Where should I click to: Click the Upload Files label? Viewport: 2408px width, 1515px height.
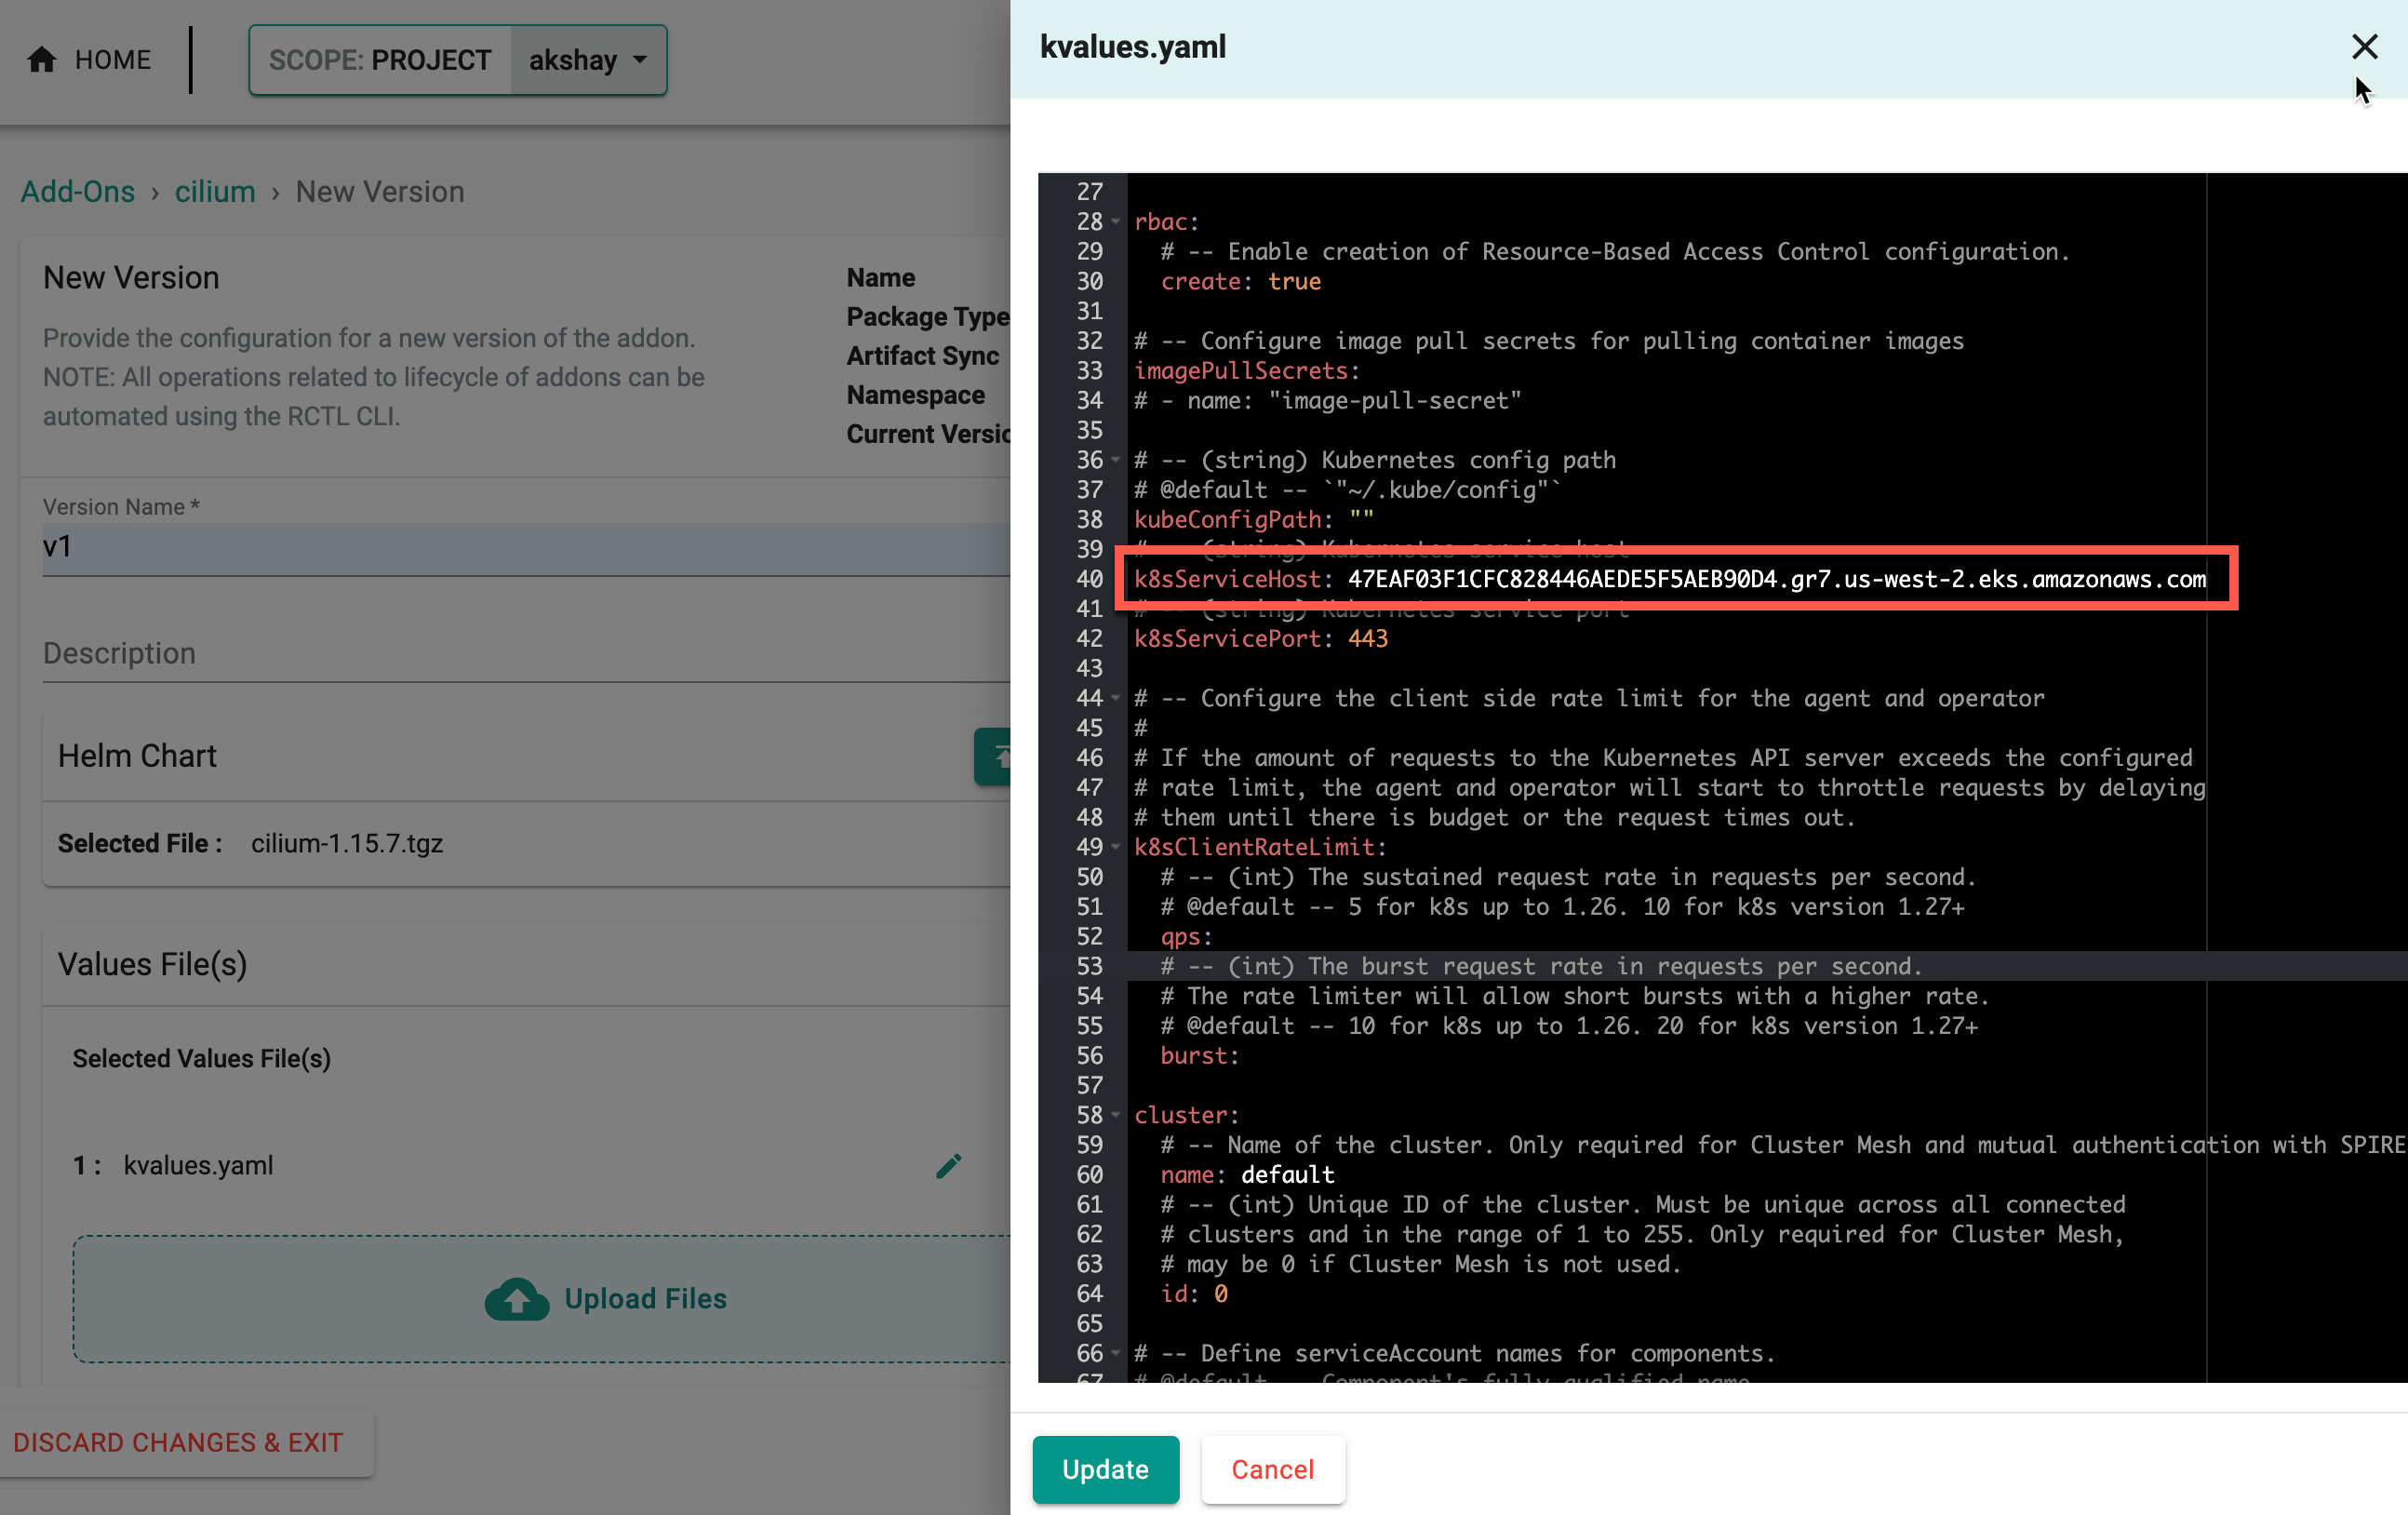pos(646,1298)
